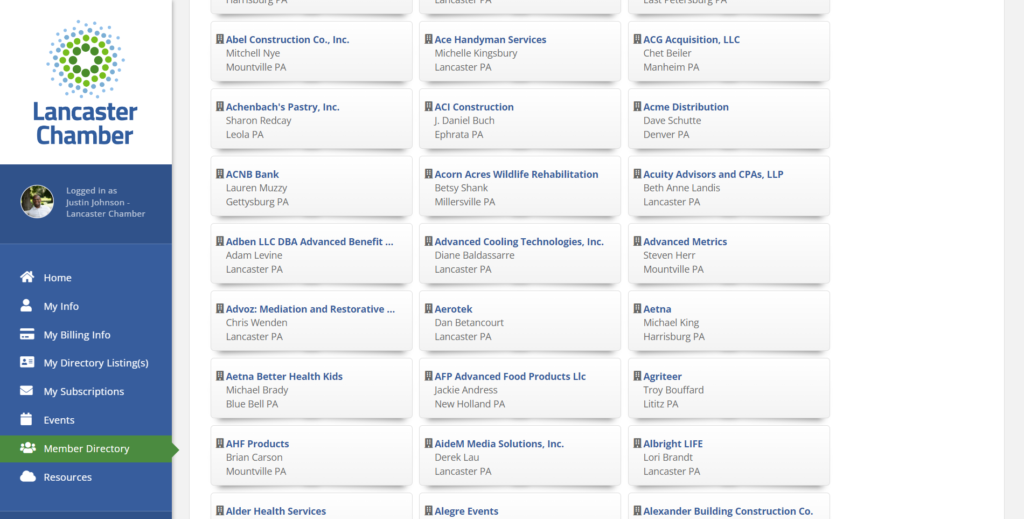Open Advoz: Mediation and Restorative listing
Viewport: 1024px width, 519px height.
point(310,309)
